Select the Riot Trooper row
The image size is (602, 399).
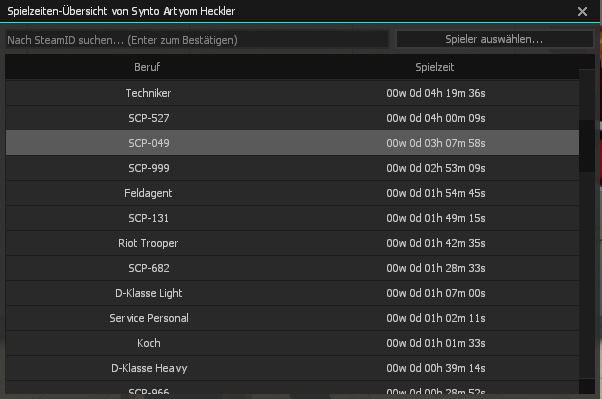[x=292, y=243]
